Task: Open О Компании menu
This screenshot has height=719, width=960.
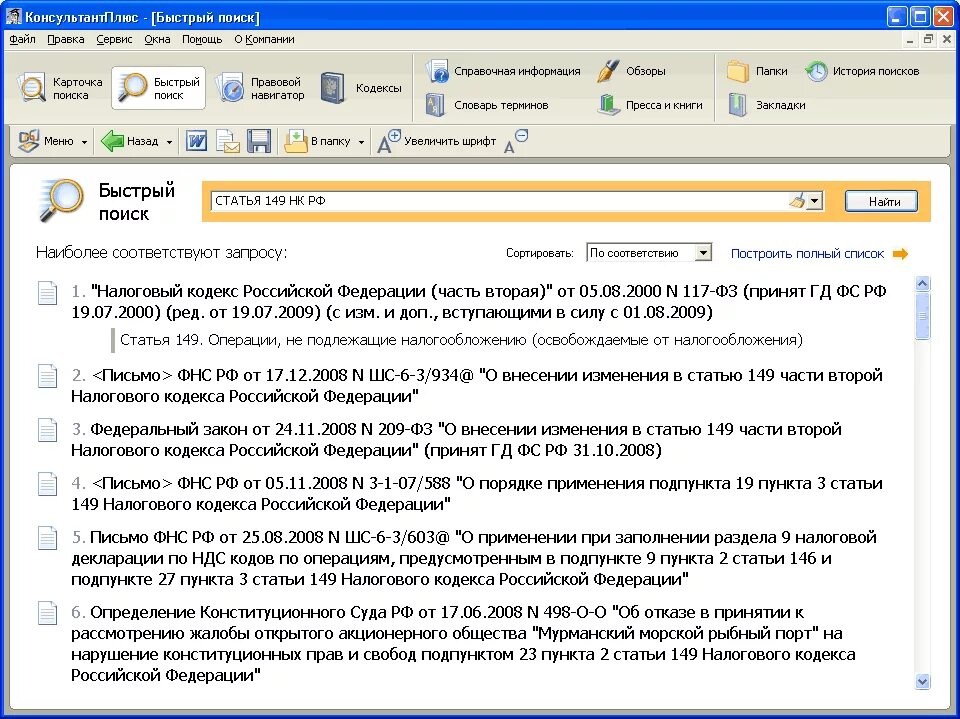Action: (x=264, y=39)
